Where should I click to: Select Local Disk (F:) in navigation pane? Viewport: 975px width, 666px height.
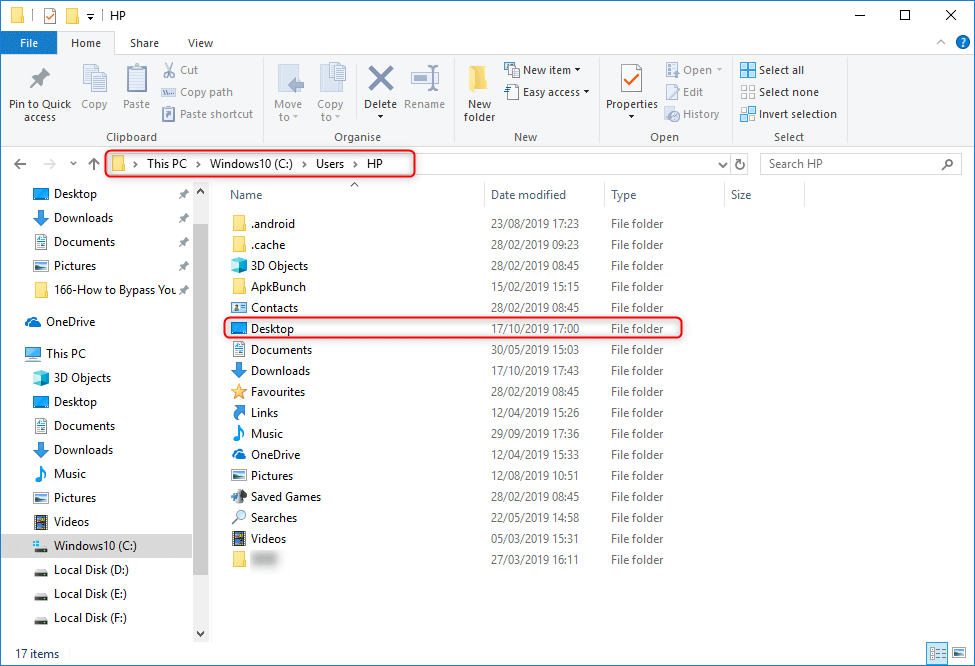pos(80,617)
